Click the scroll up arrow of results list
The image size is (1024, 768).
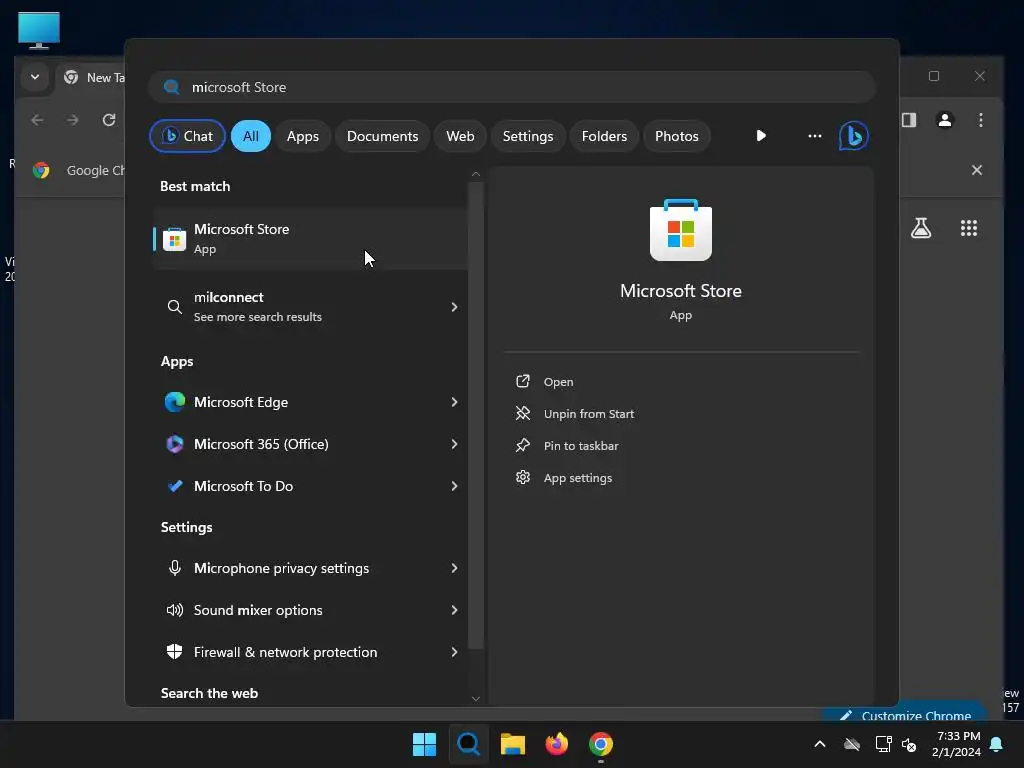point(475,174)
